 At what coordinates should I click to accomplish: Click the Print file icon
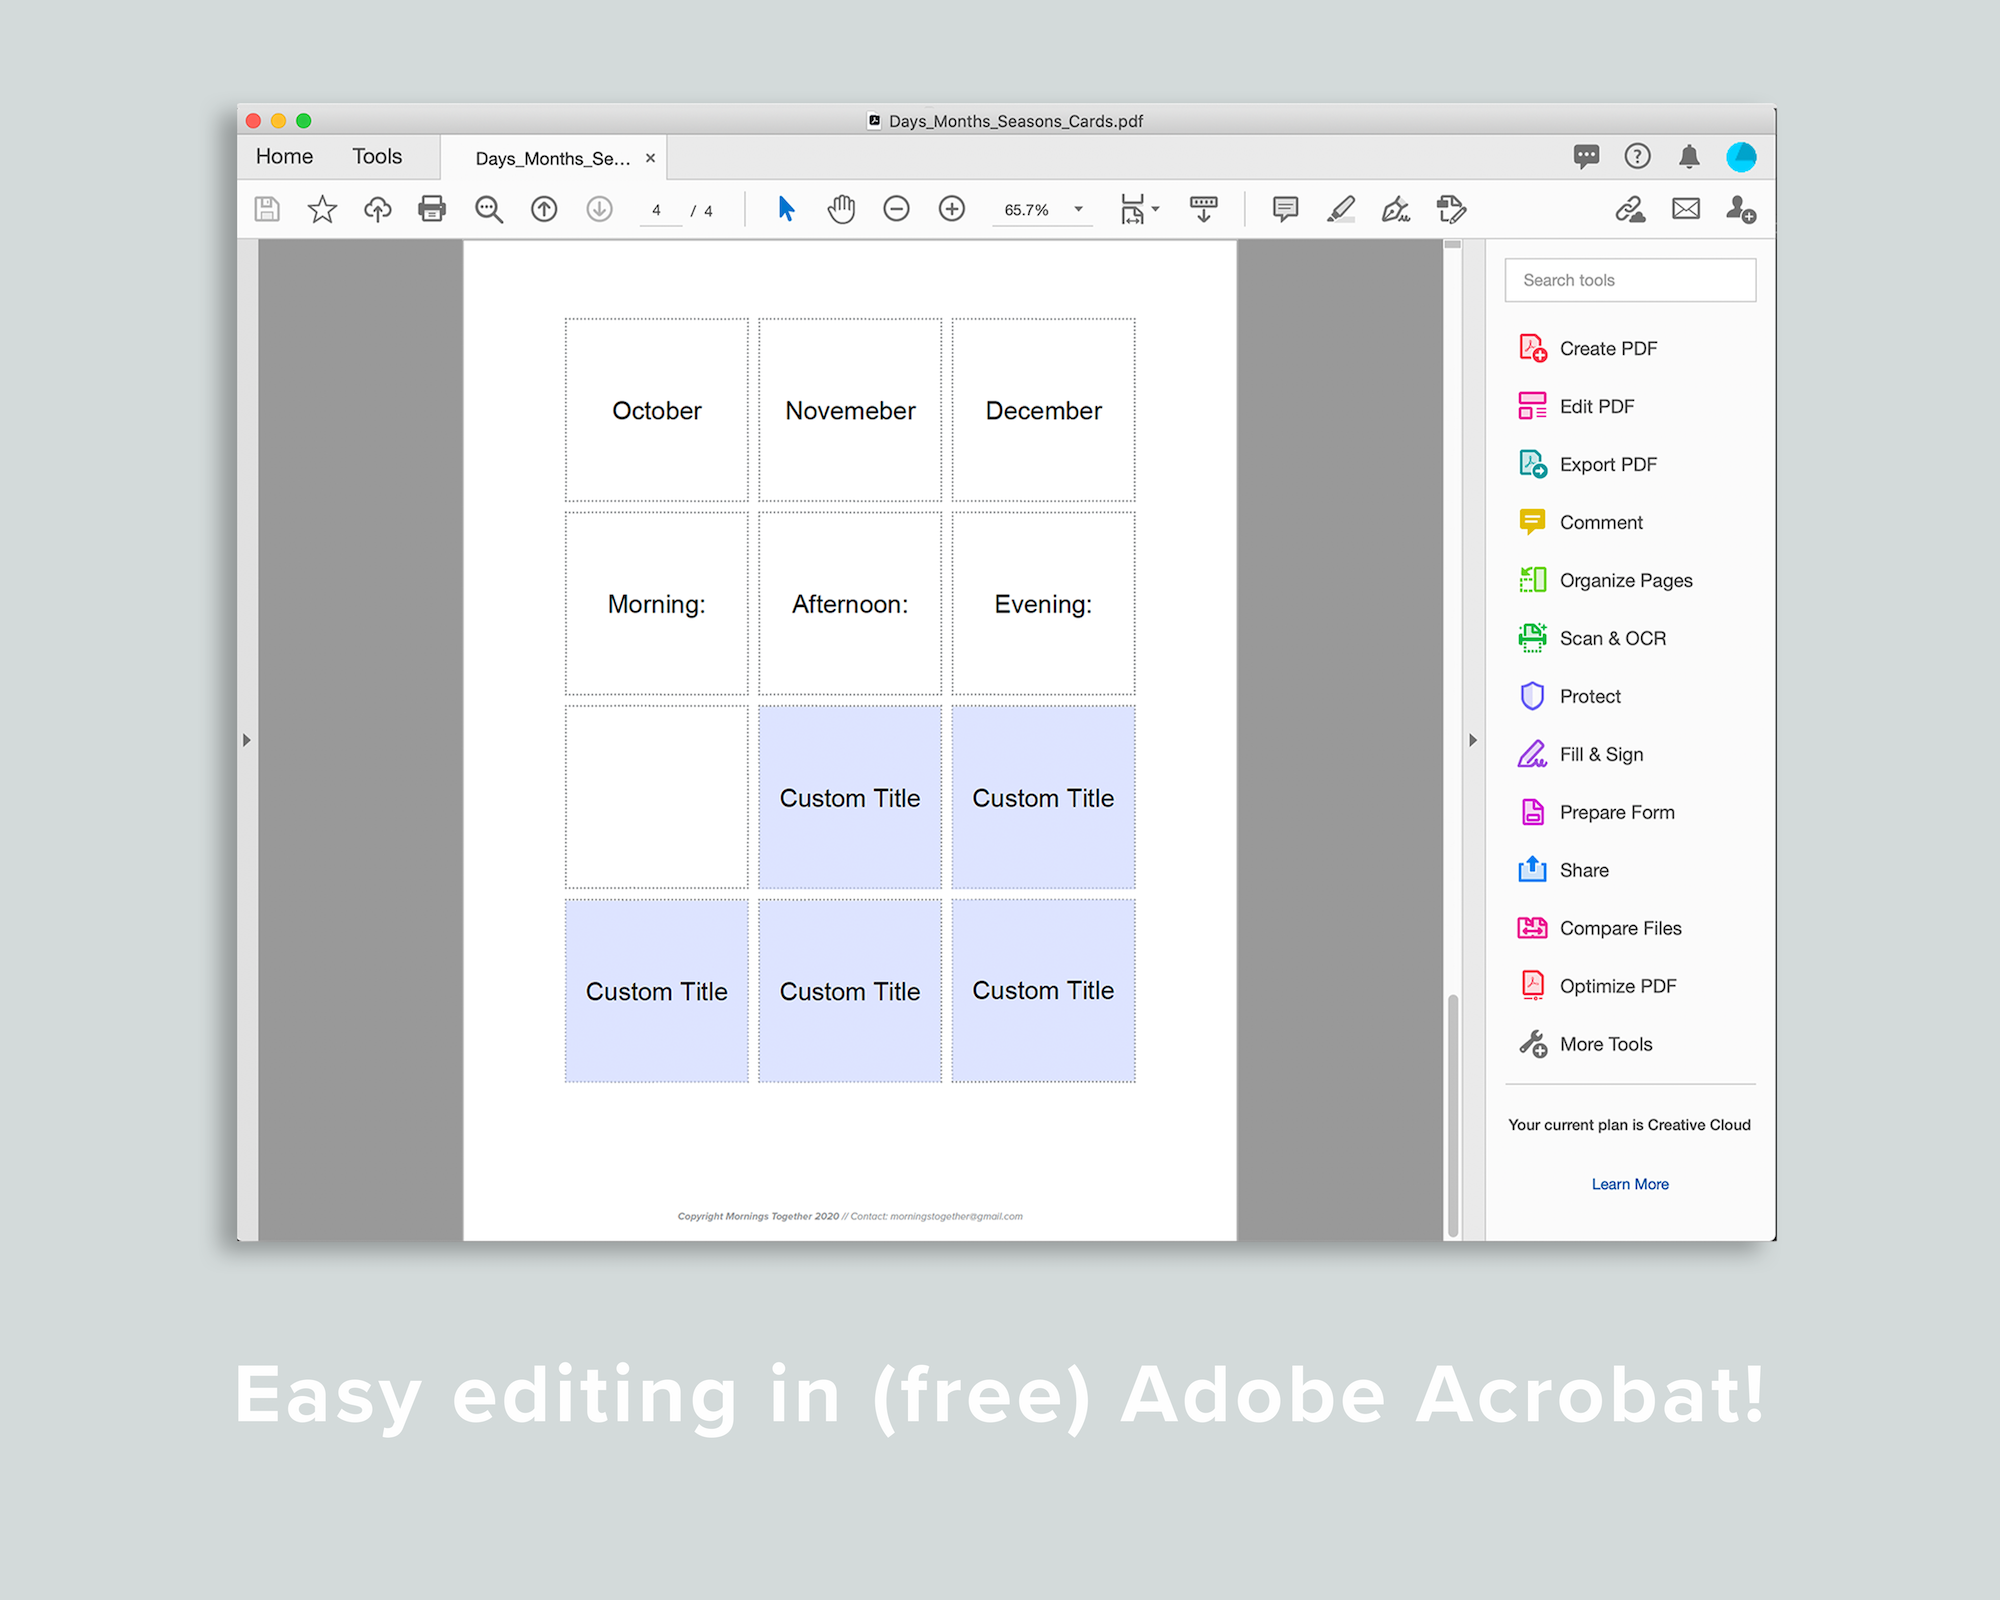[x=432, y=209]
